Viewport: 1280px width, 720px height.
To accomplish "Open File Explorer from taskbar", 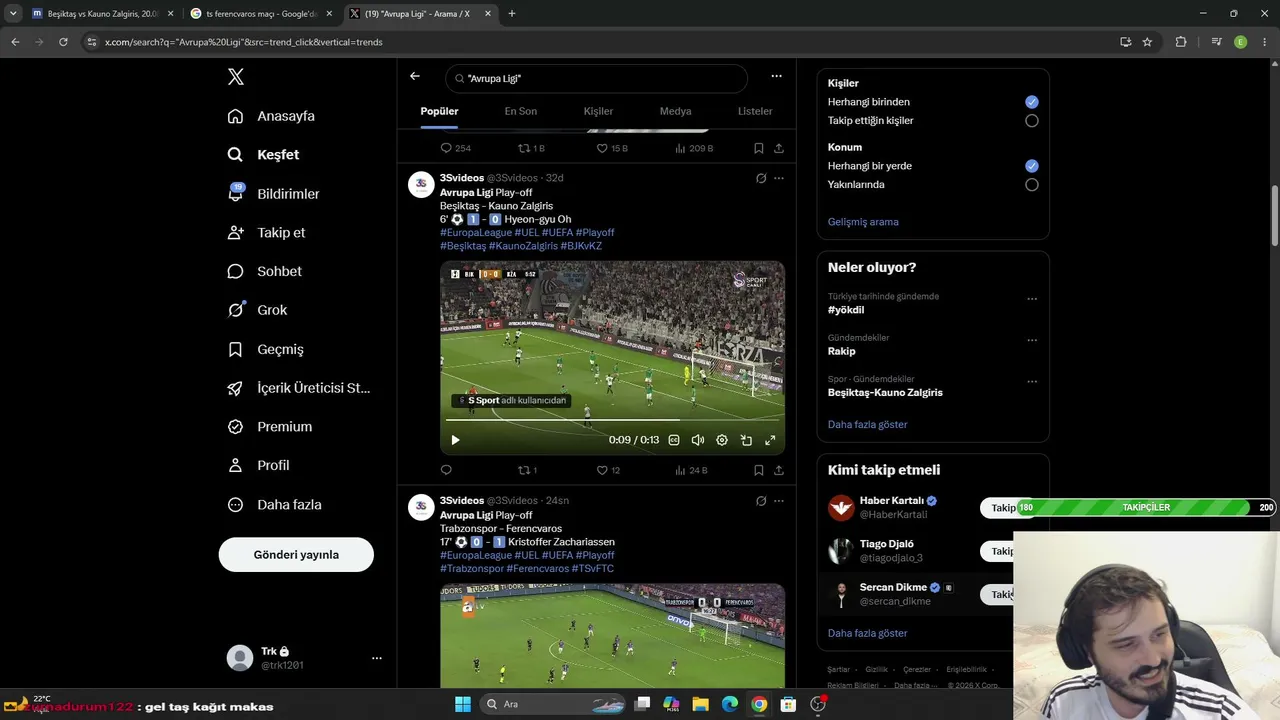I will (x=701, y=704).
